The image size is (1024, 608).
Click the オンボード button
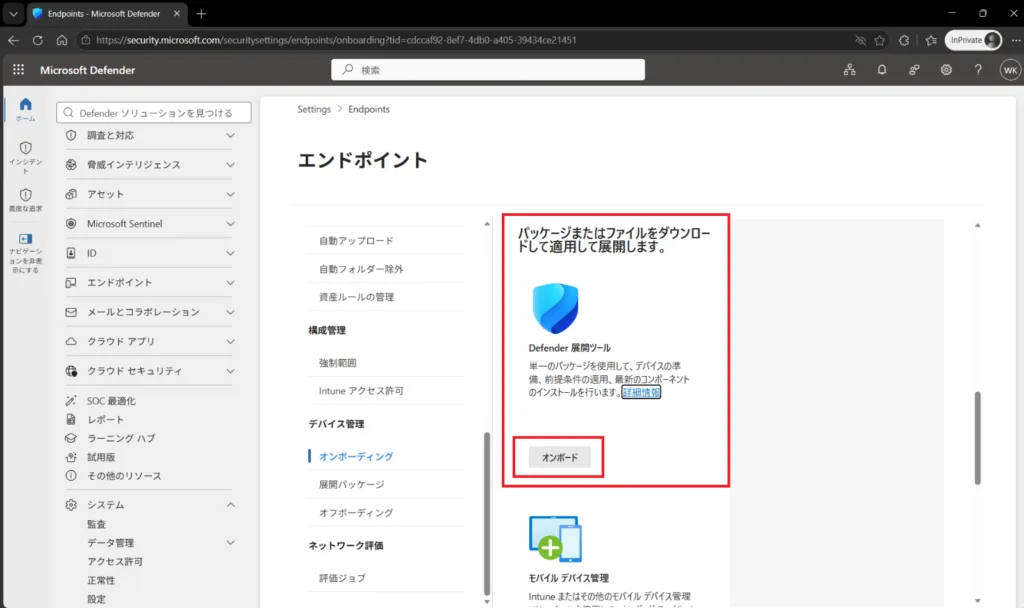click(x=560, y=457)
